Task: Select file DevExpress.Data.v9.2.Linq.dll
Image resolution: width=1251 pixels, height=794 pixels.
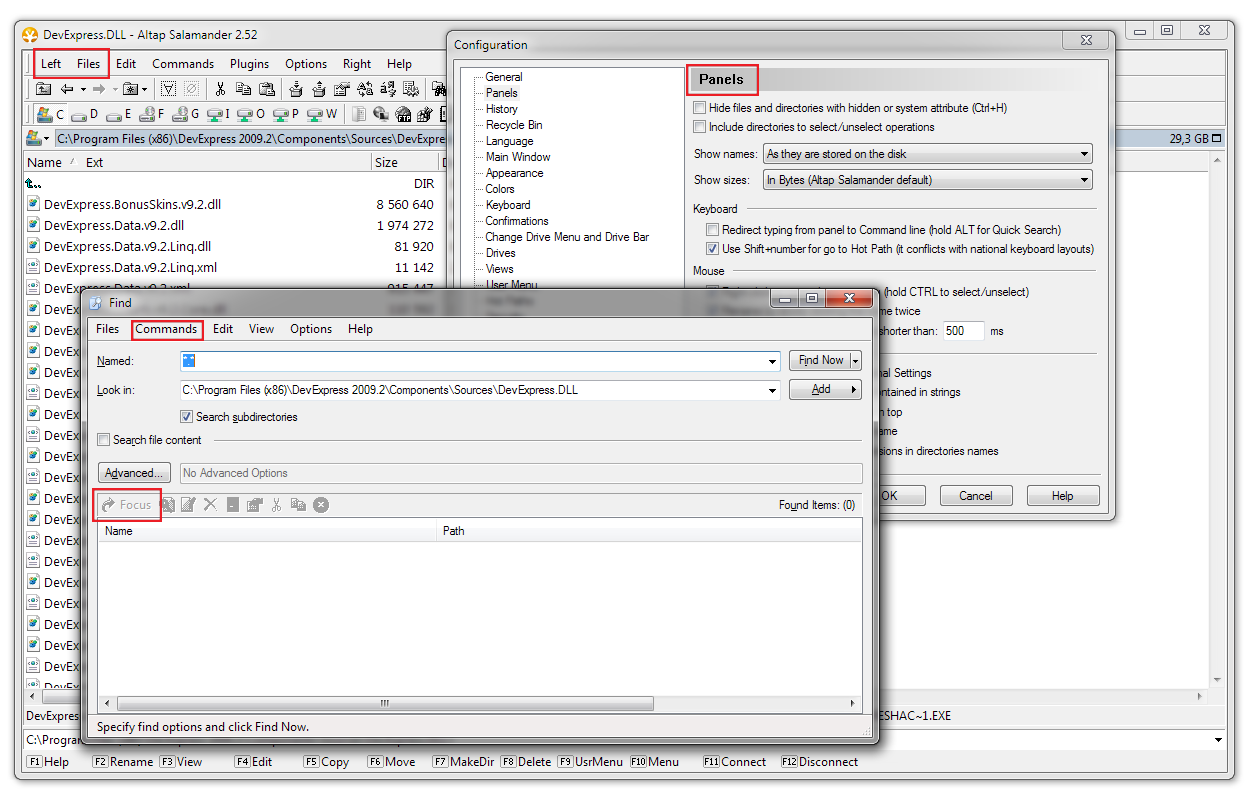Action: tap(127, 246)
